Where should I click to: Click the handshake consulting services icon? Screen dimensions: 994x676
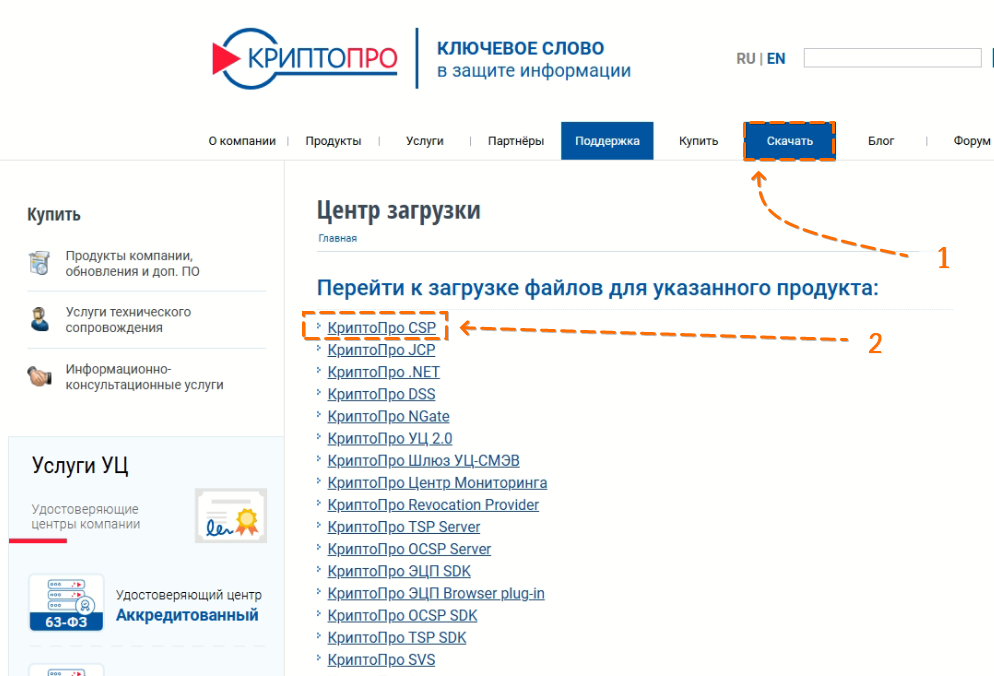(x=39, y=376)
